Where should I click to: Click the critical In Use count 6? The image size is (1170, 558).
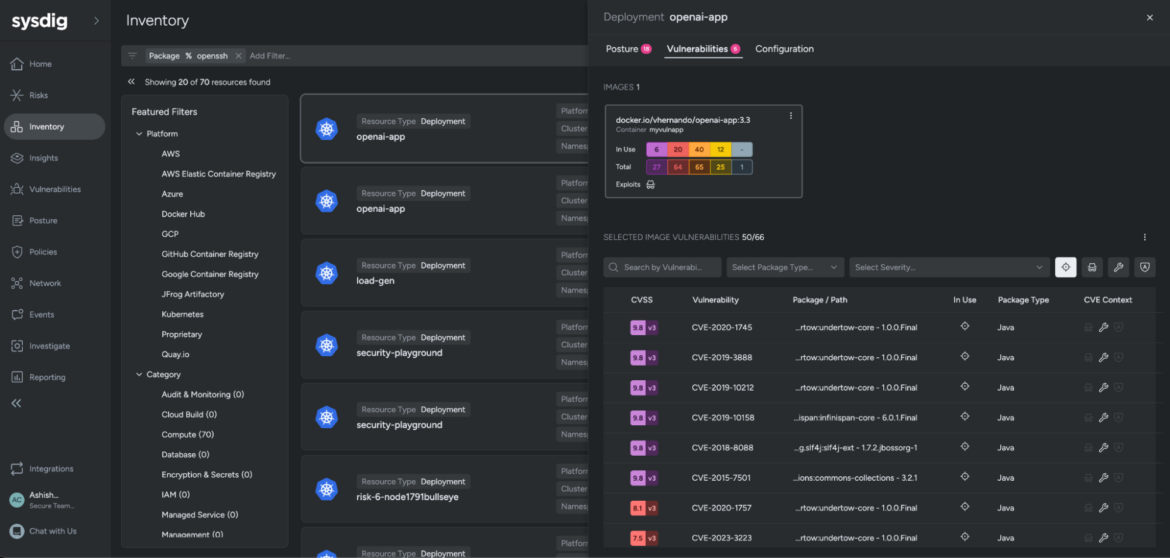(657, 149)
